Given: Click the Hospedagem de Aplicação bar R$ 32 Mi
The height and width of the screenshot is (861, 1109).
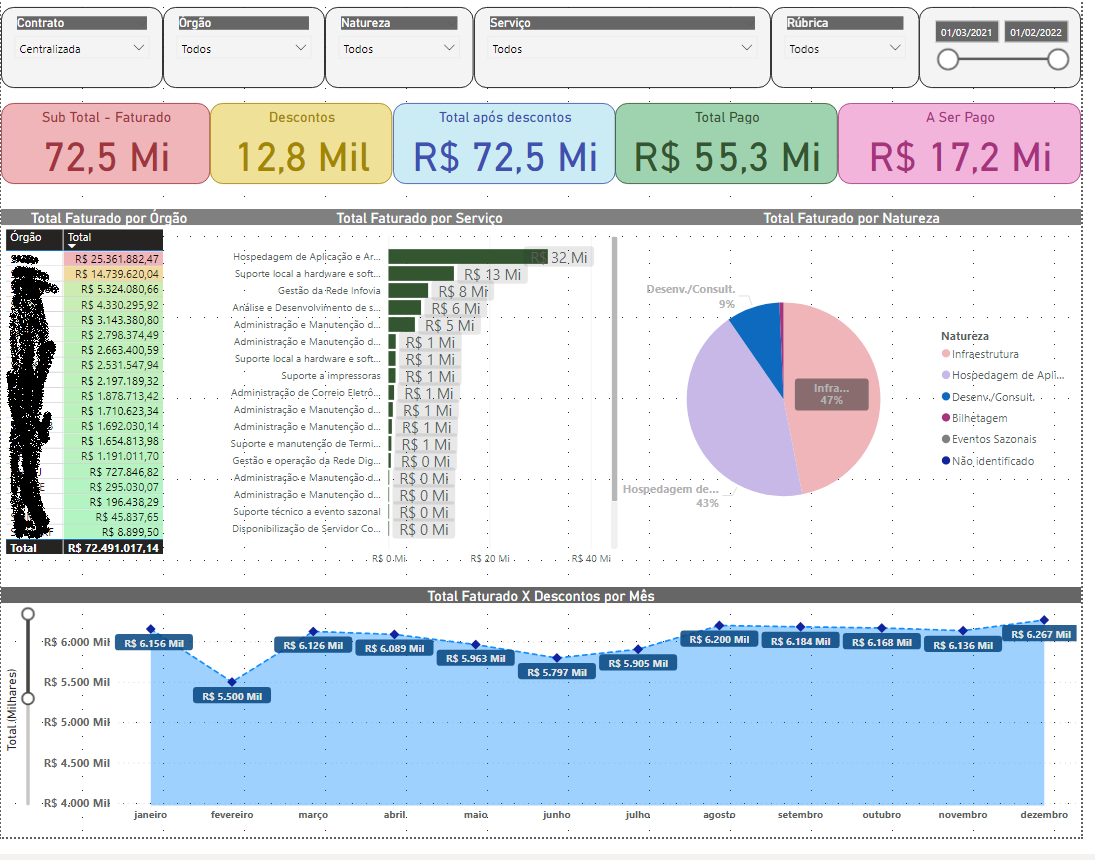Looking at the screenshot, I should coord(468,257).
